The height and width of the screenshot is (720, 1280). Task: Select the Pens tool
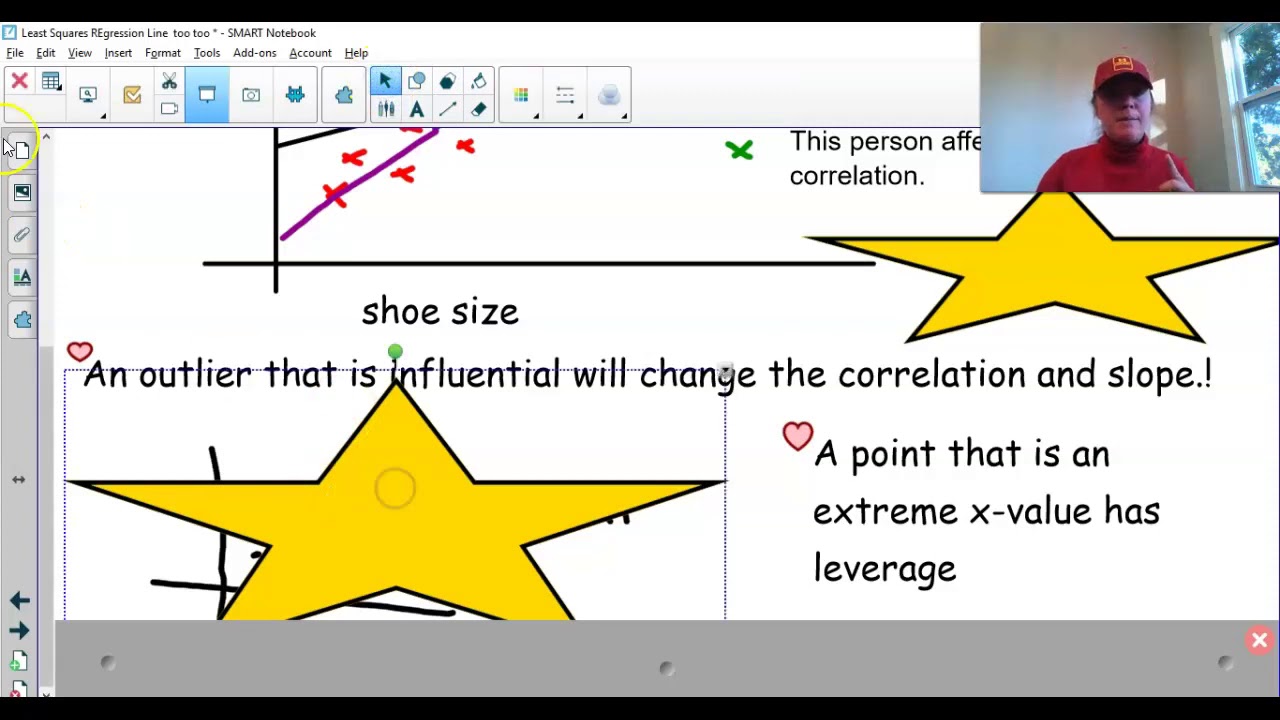385,109
